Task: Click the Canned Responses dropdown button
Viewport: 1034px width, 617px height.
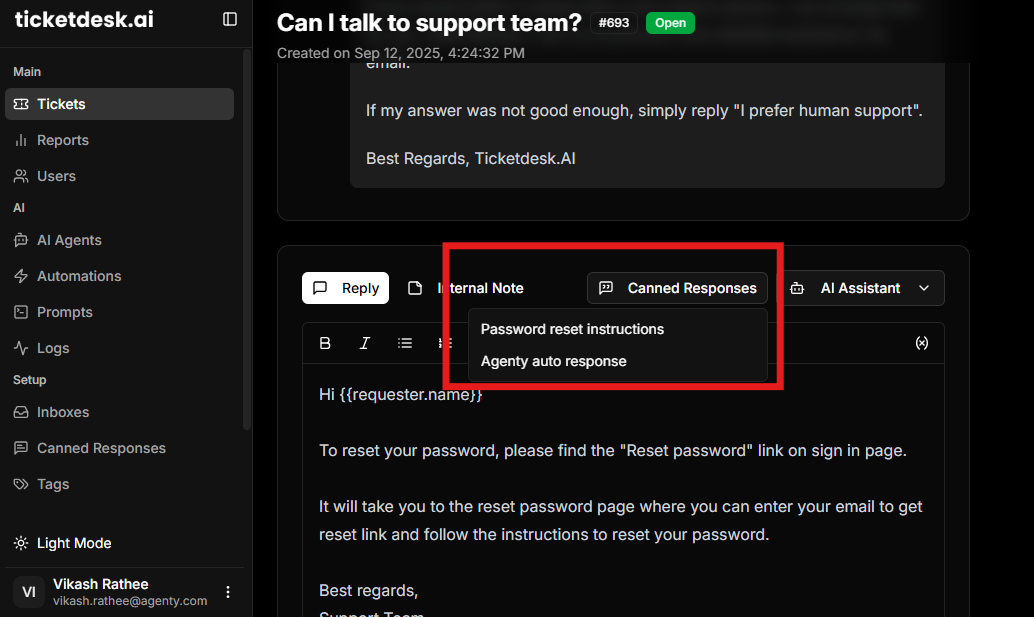Action: pyautogui.click(x=677, y=288)
